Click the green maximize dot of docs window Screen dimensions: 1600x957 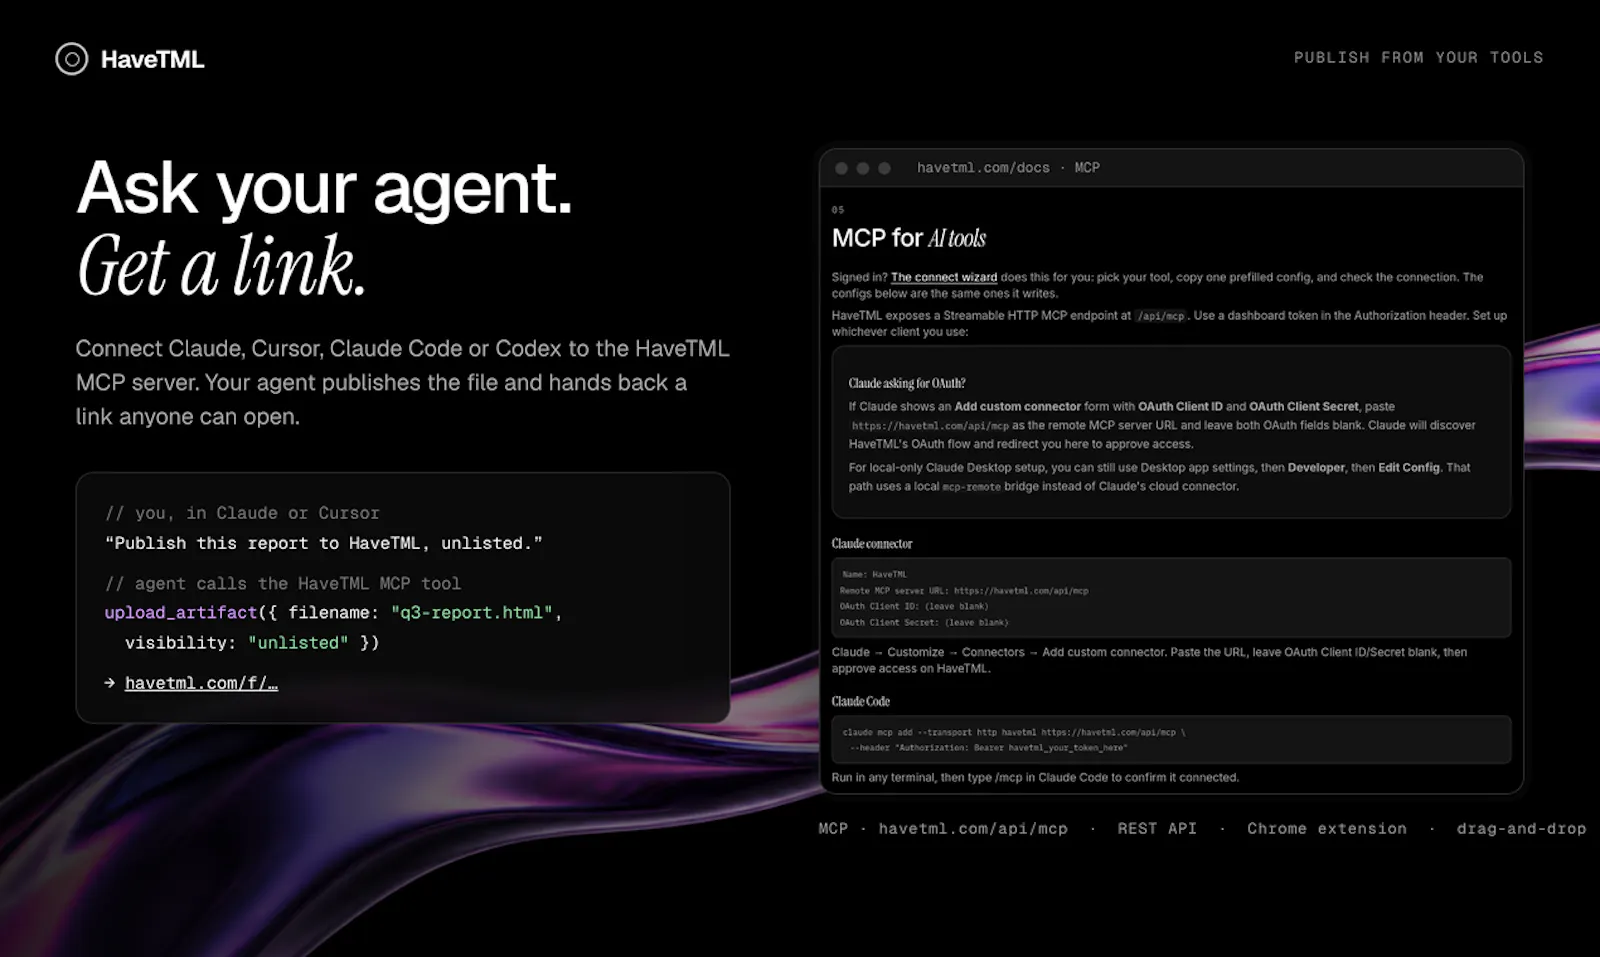(884, 168)
